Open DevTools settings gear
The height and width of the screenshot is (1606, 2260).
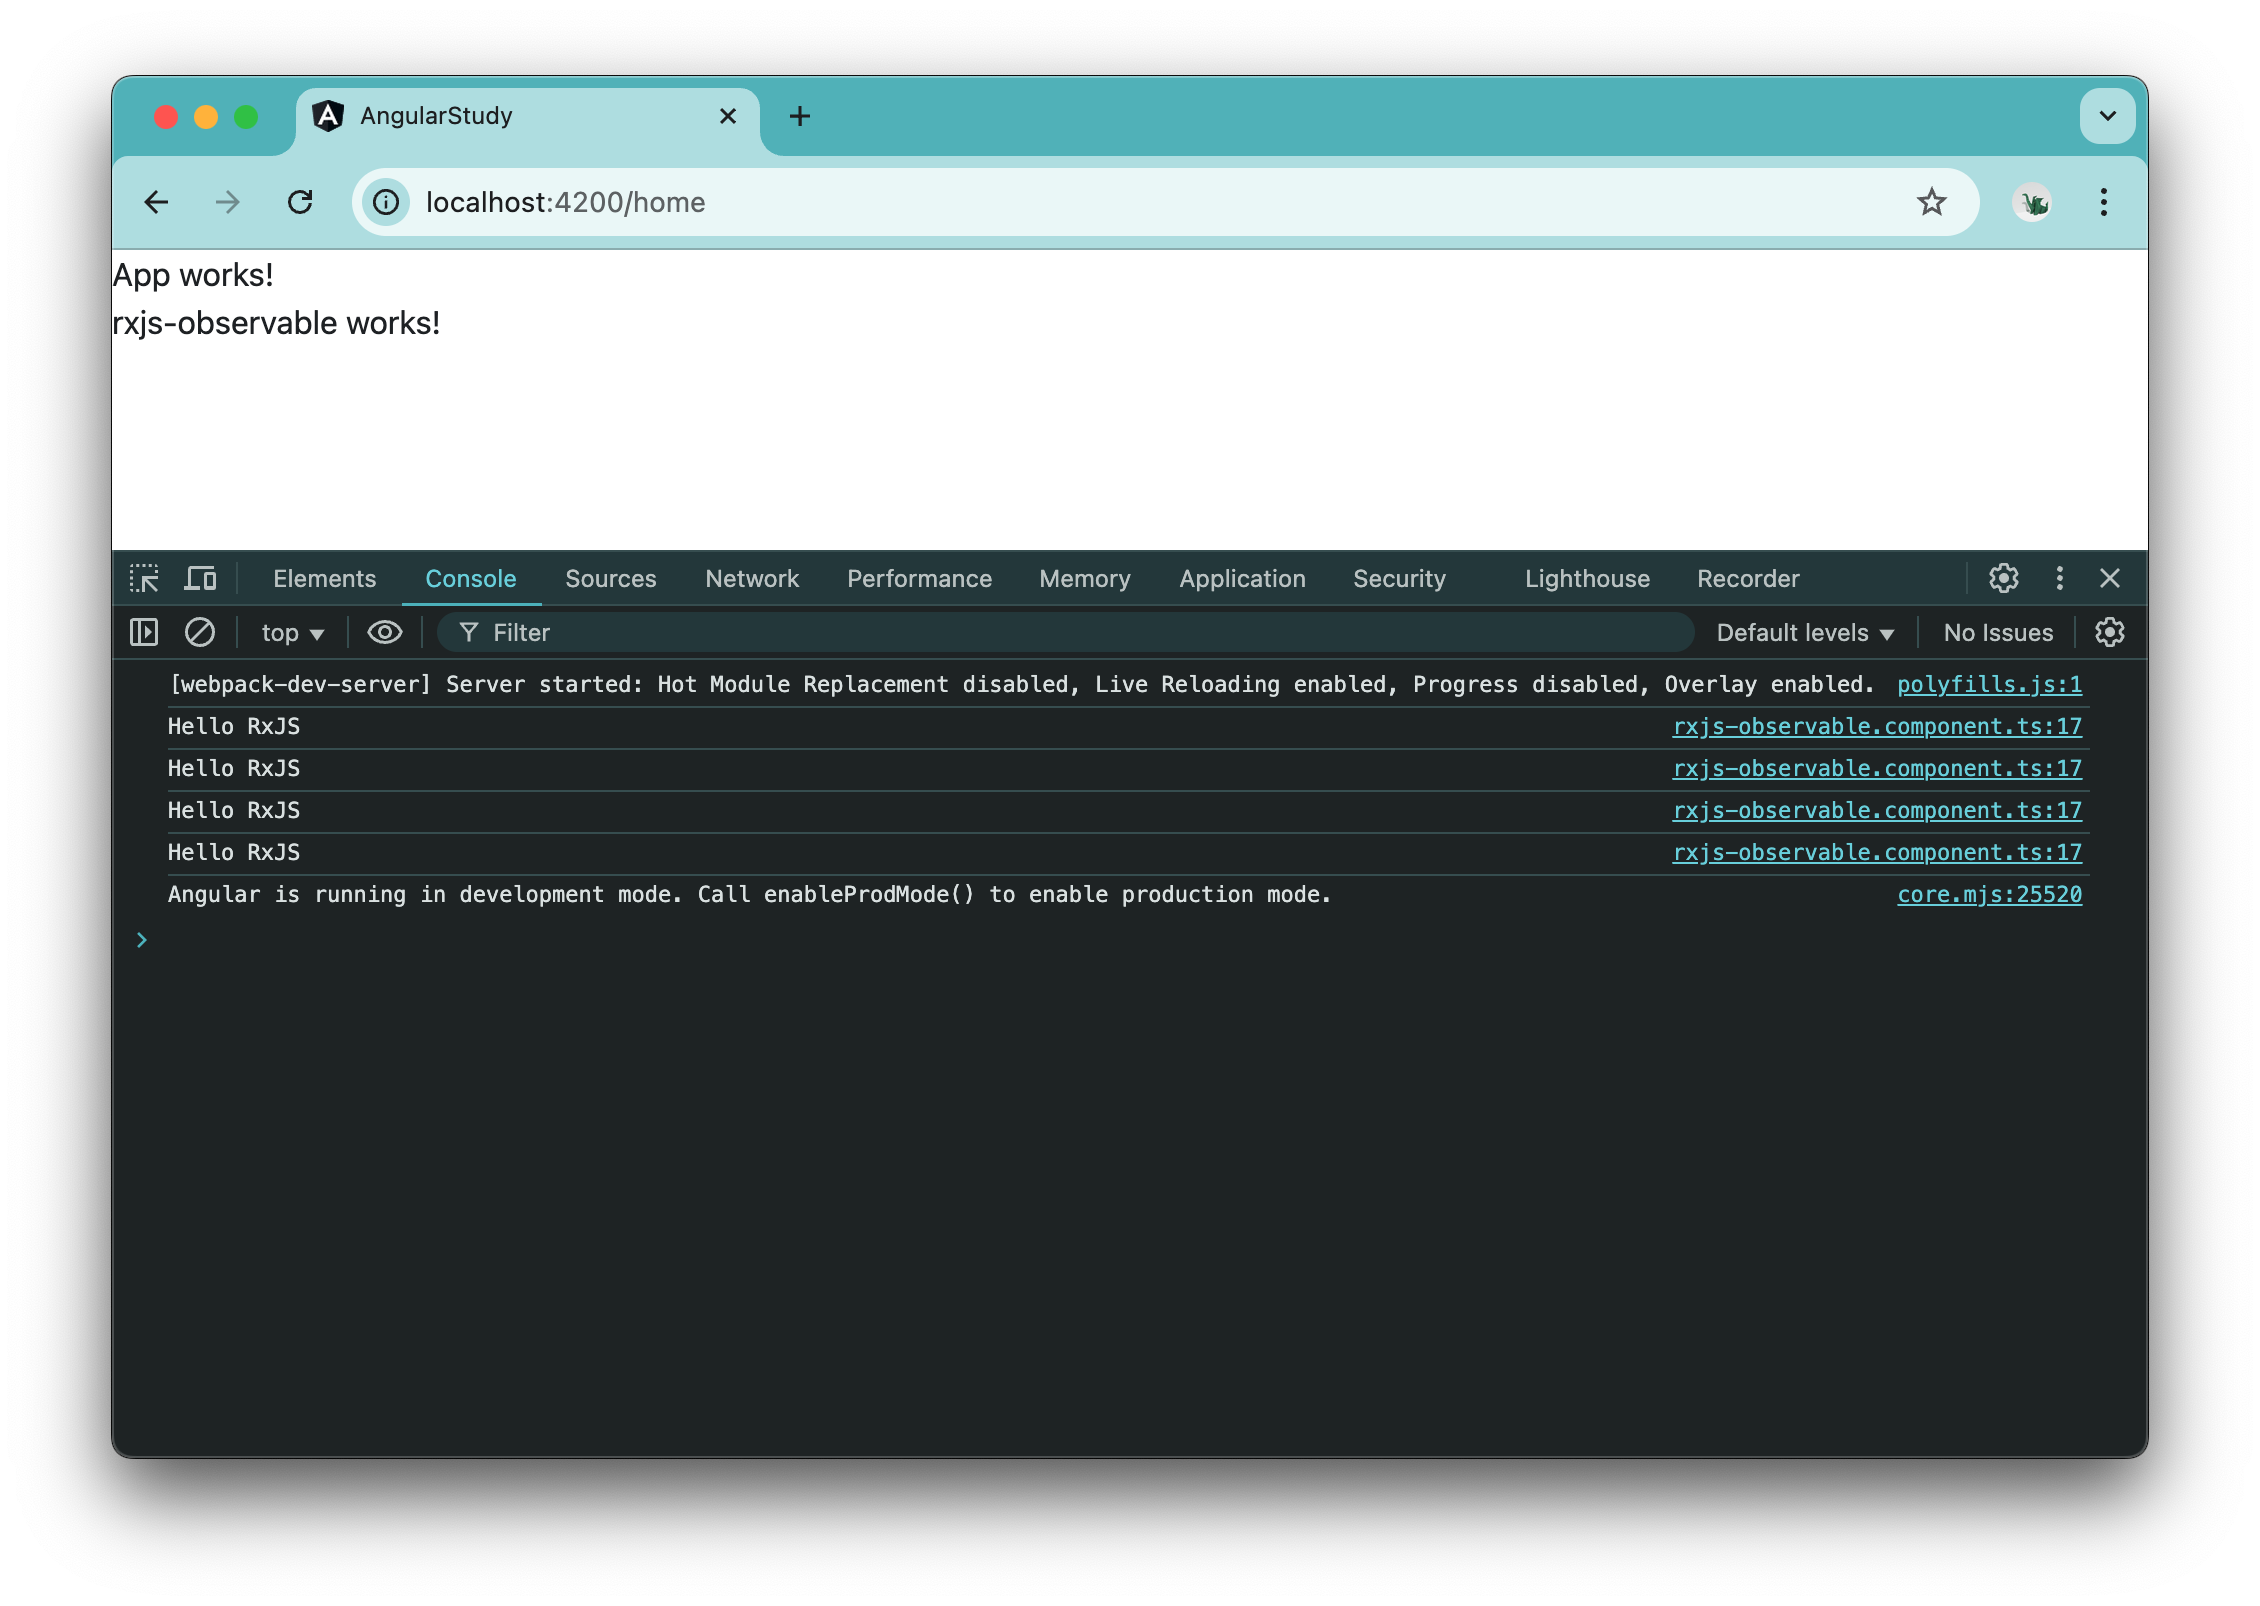[x=2003, y=578]
